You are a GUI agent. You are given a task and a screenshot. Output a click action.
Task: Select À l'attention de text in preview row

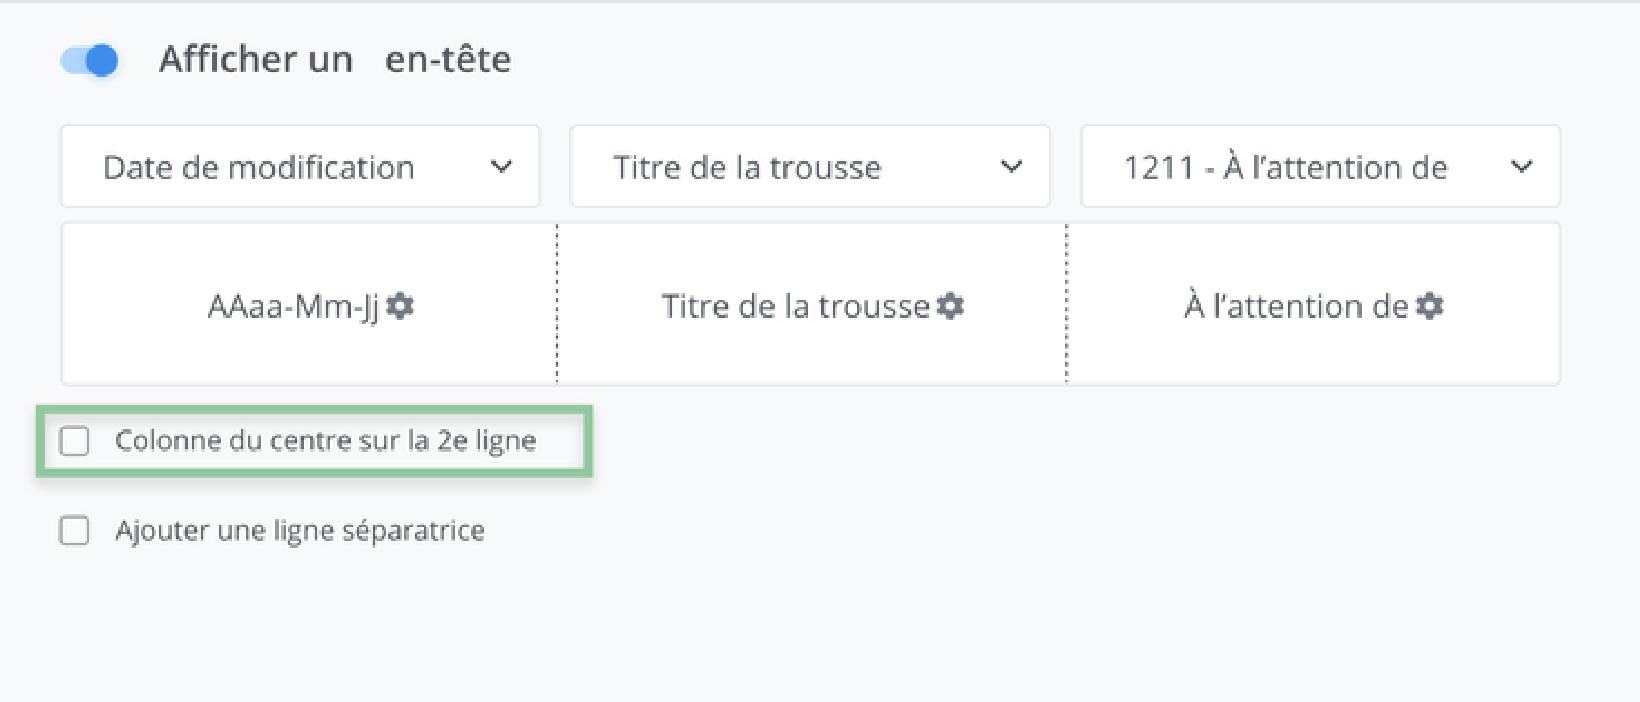pyautogui.click(x=1296, y=306)
